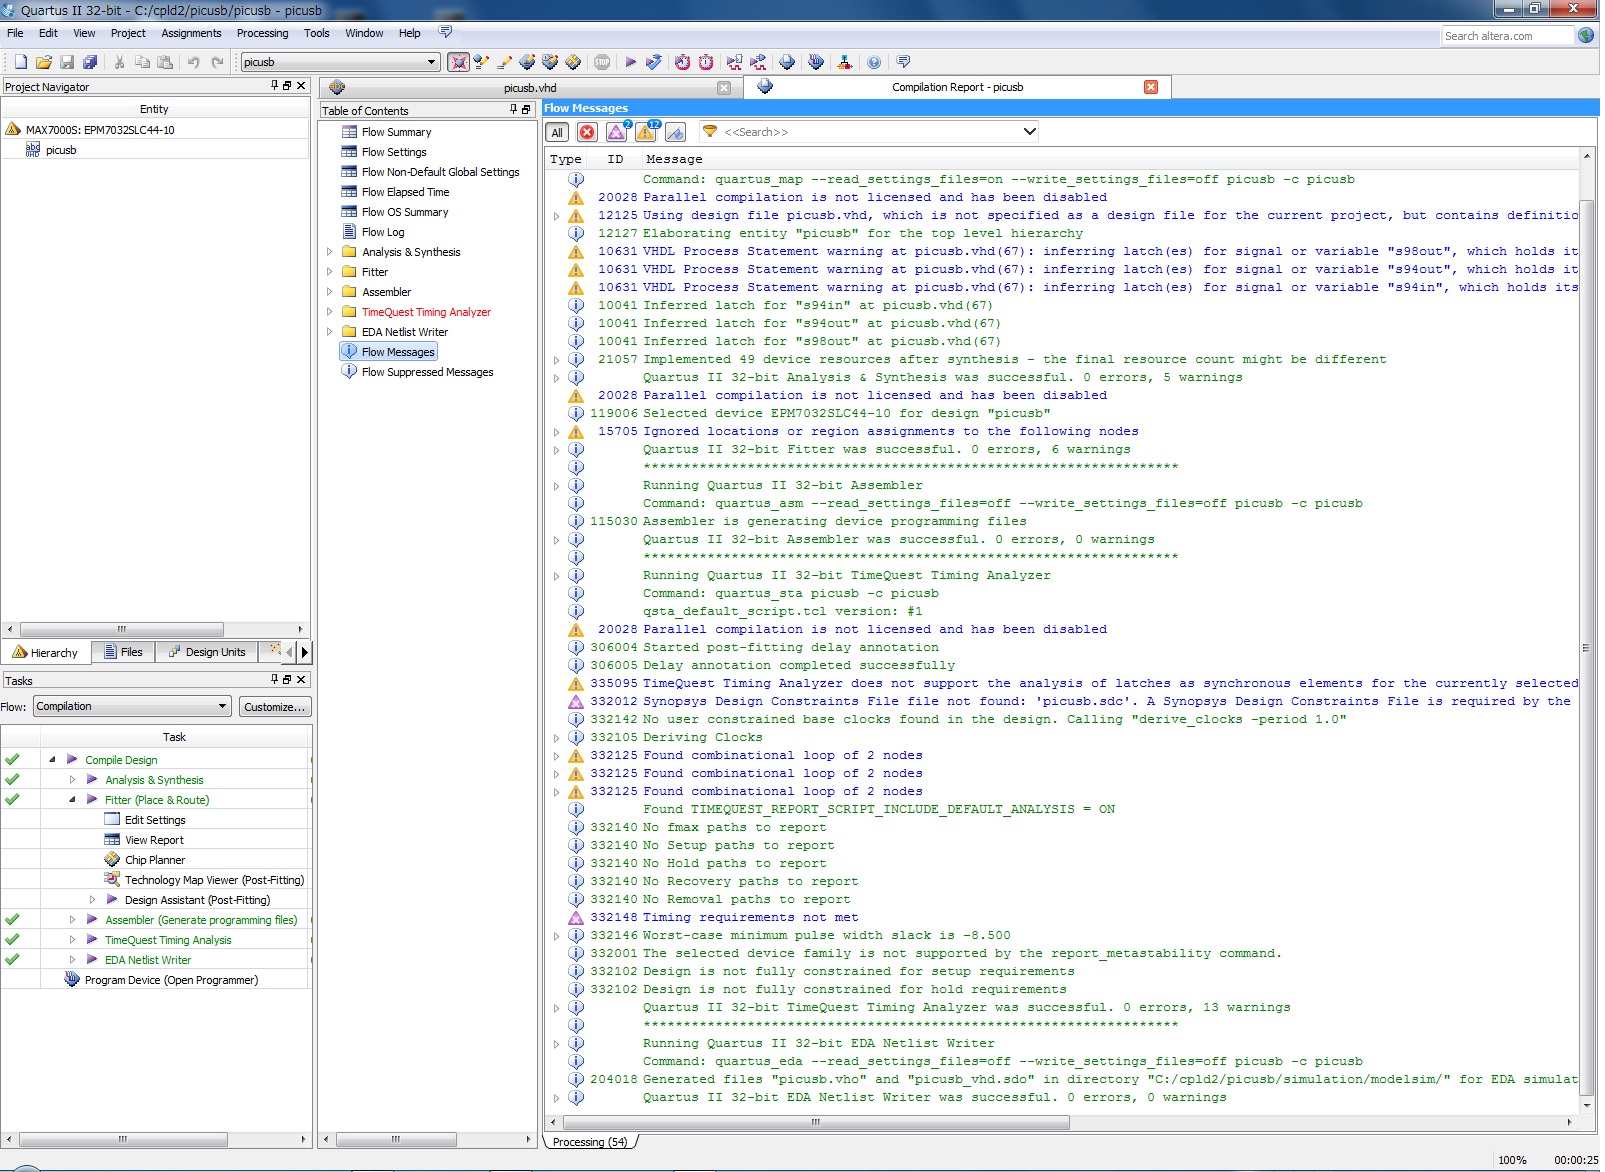Click the first red clock TimeQuest icon

pos(682,62)
